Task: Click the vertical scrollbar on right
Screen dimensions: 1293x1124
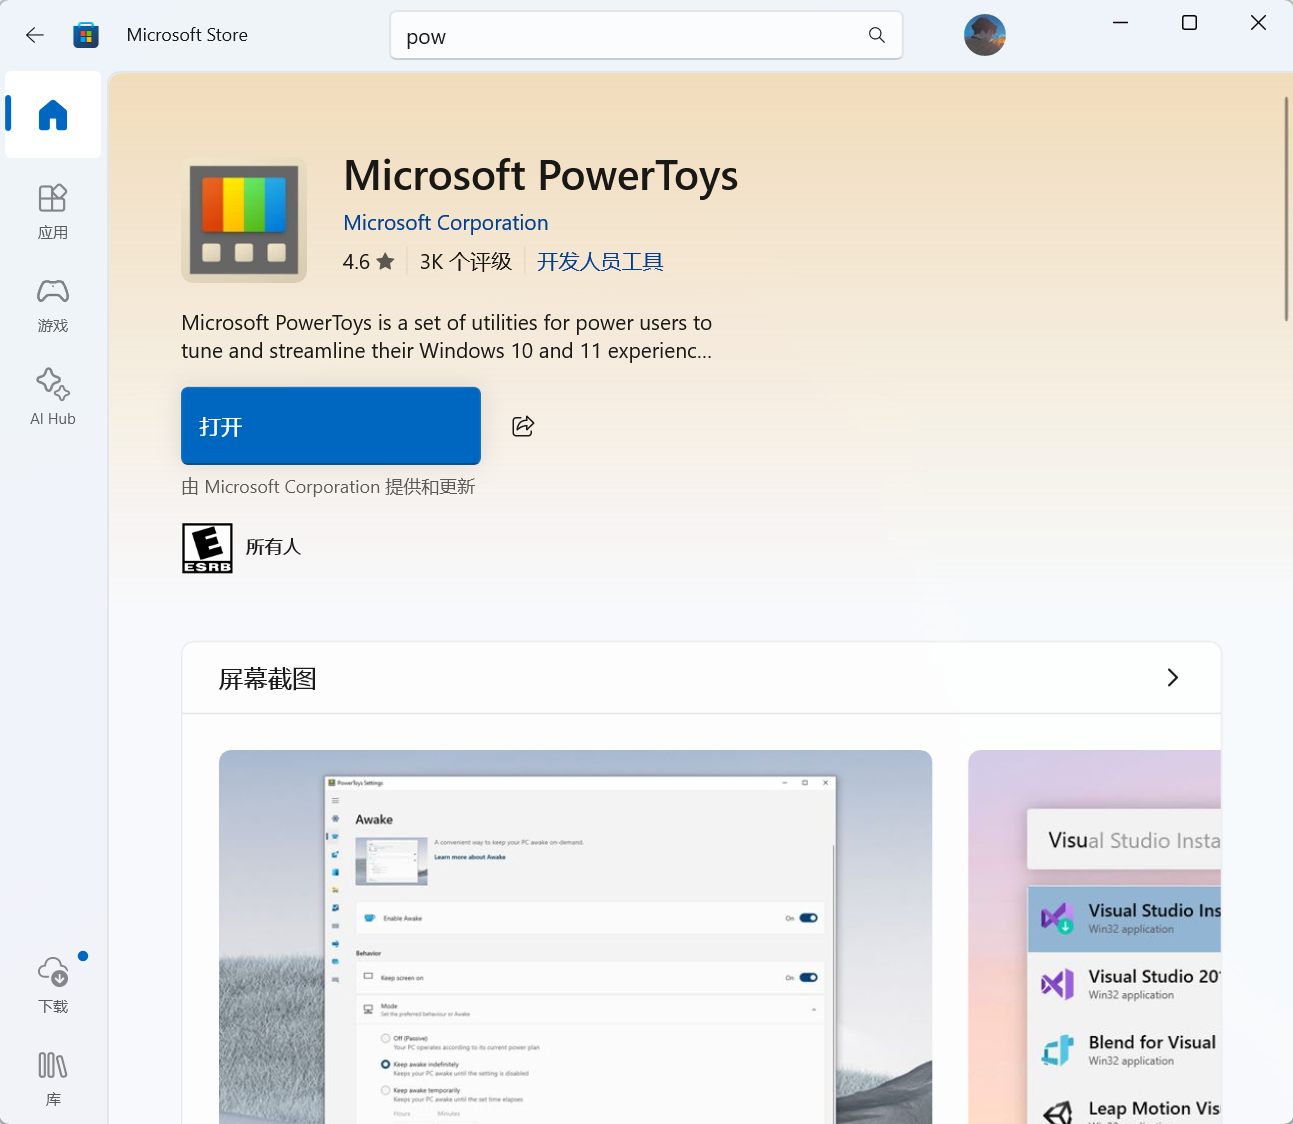Action: (x=1286, y=210)
